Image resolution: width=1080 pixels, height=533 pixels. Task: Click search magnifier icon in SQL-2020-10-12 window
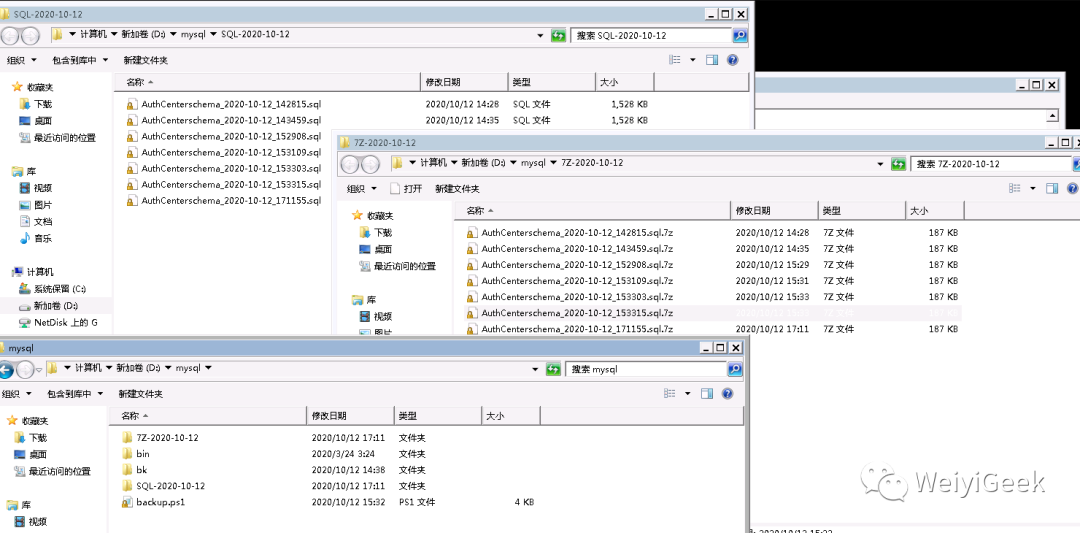tap(739, 36)
